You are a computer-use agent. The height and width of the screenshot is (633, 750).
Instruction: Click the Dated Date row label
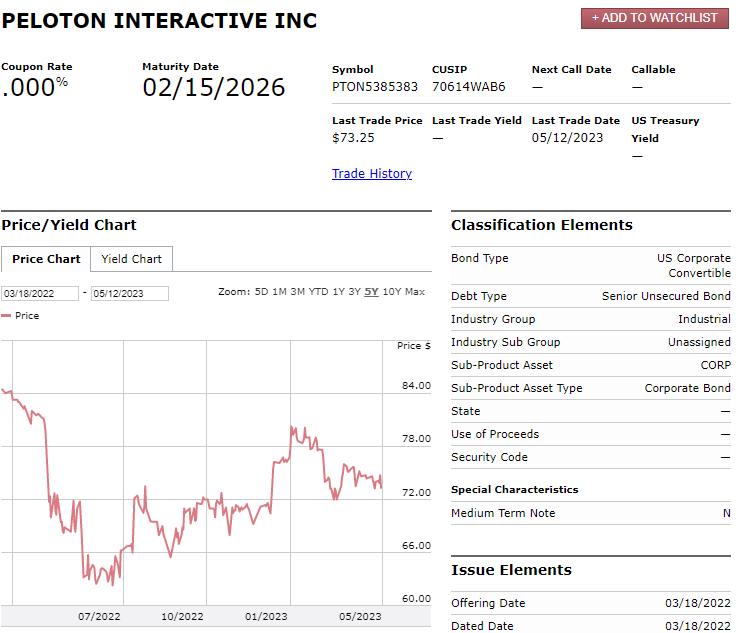pyautogui.click(x=482, y=626)
